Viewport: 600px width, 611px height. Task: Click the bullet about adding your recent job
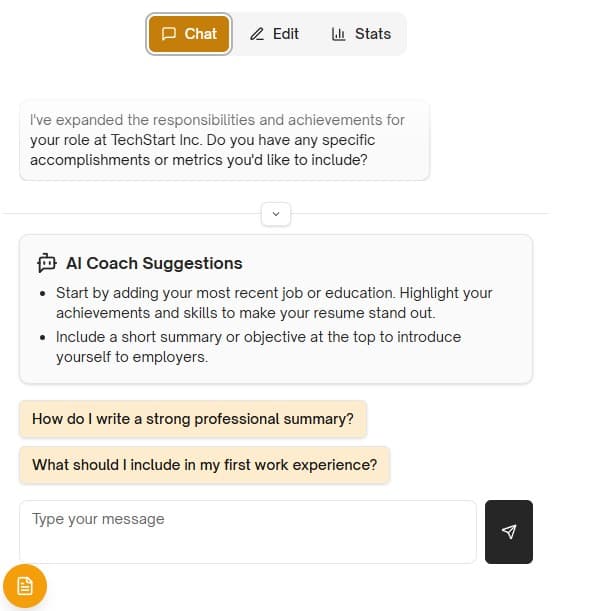274,303
